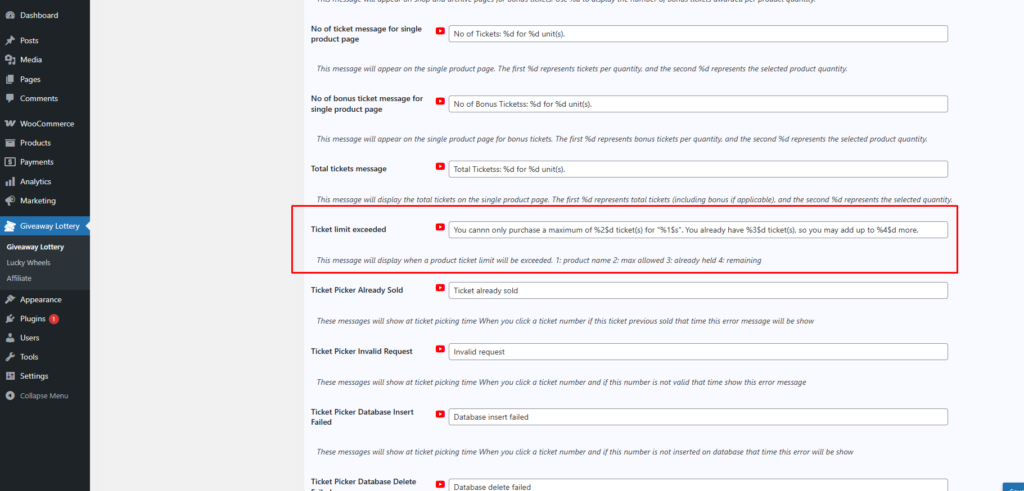Viewport: 1024px width, 491px height.
Task: Open the Dashboard page
Action: click(x=38, y=15)
